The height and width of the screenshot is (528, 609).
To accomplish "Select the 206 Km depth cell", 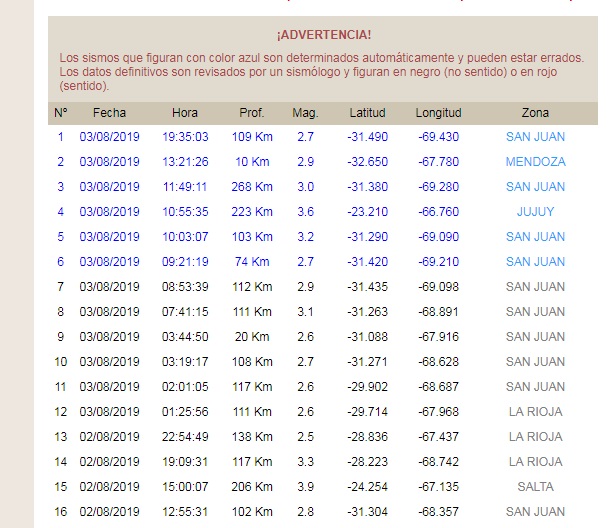I will click(252, 487).
